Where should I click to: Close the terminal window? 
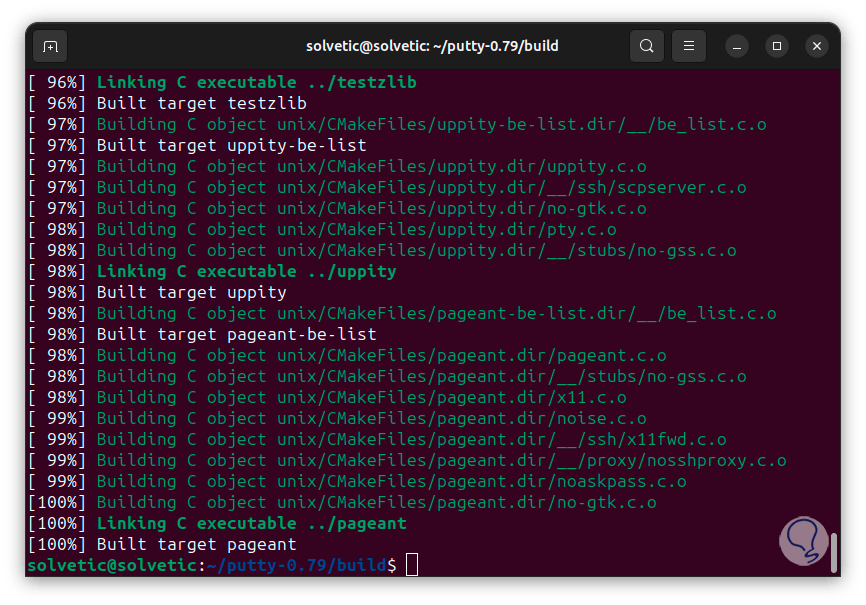[x=817, y=46]
